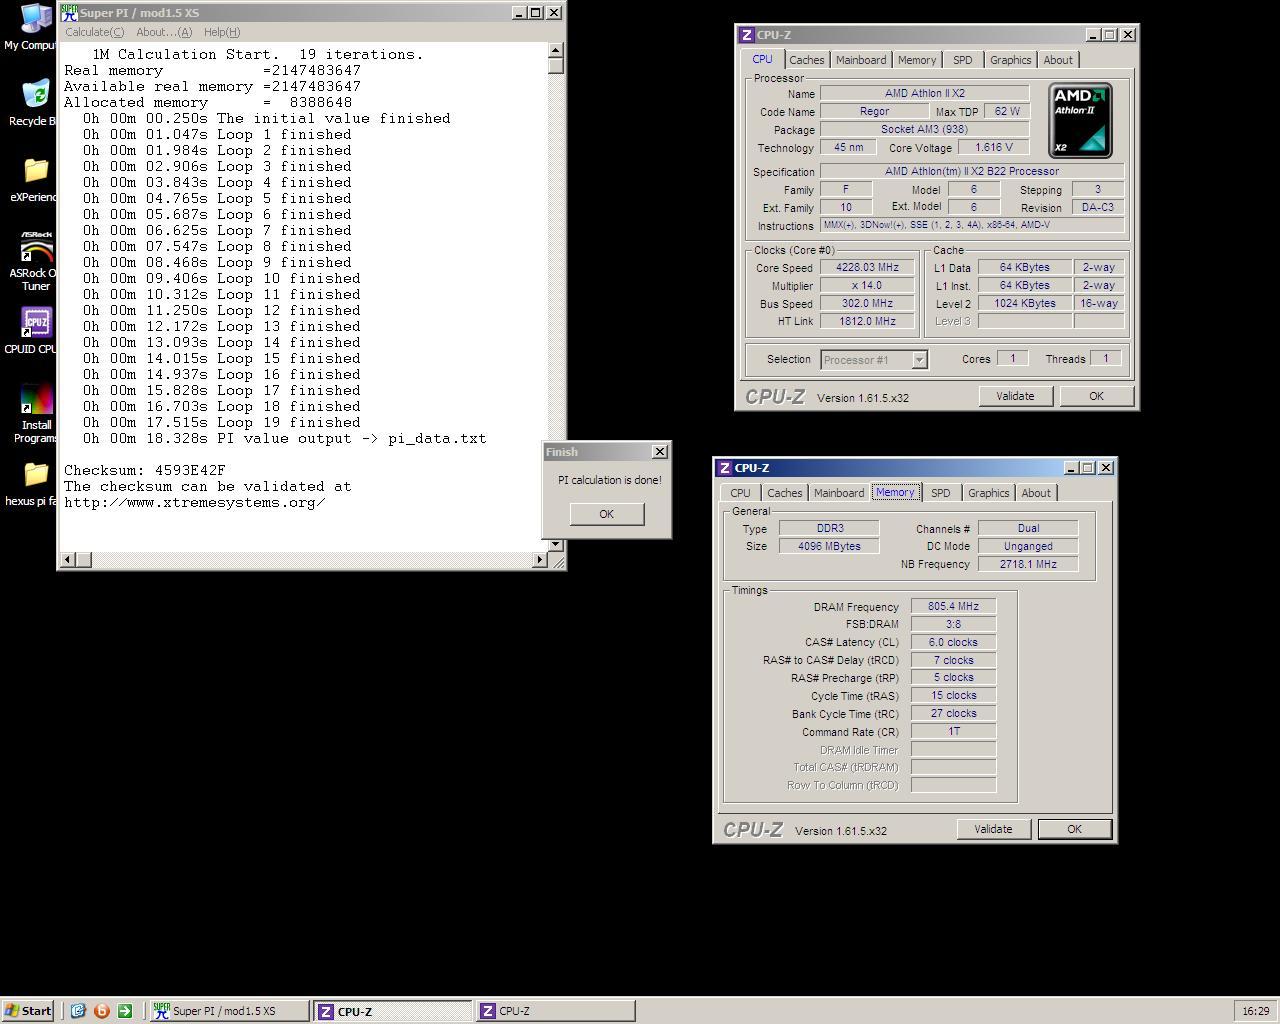Click the green arrow quick launch icon

click(x=125, y=1011)
